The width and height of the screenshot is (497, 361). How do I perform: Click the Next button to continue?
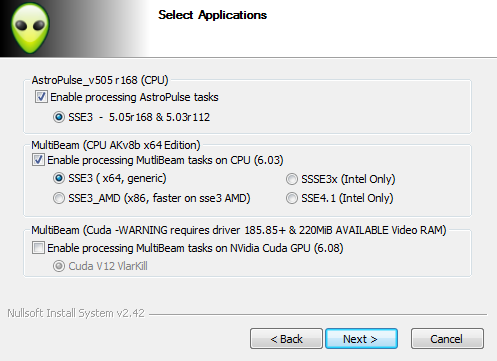[x=361, y=339]
